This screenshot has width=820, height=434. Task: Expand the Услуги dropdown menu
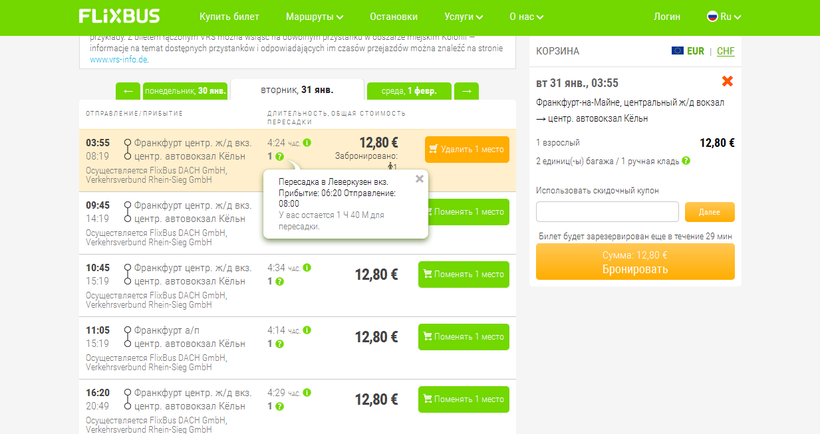(x=462, y=17)
